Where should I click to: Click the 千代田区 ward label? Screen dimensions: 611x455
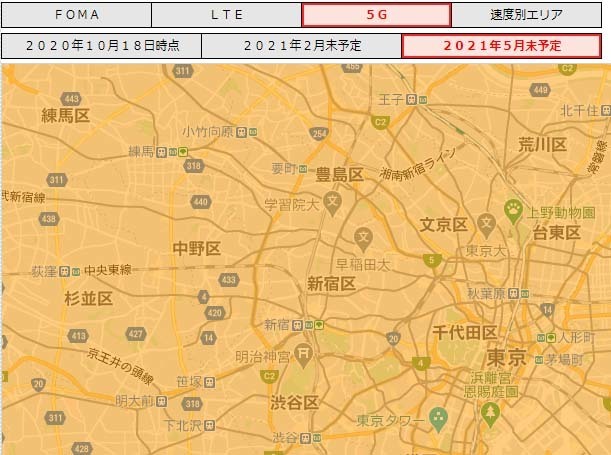[465, 333]
